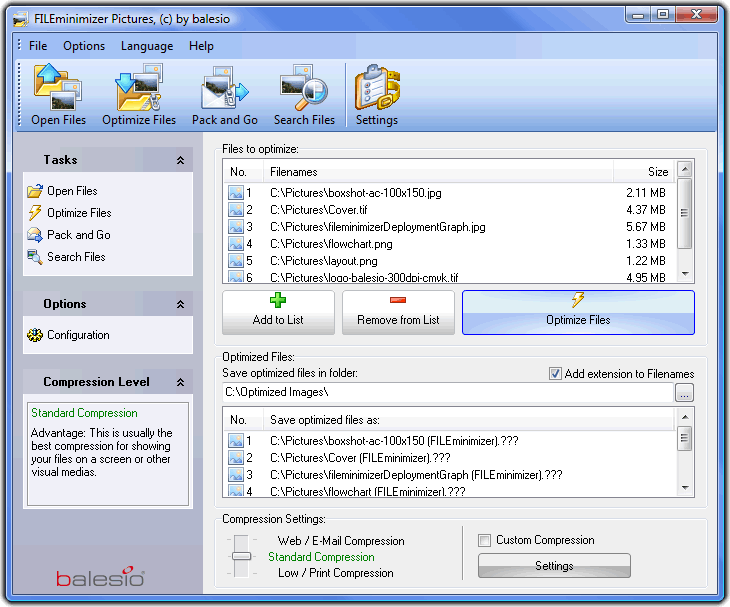Click Optimize Files lightning icon in Tasks panel

[35, 213]
